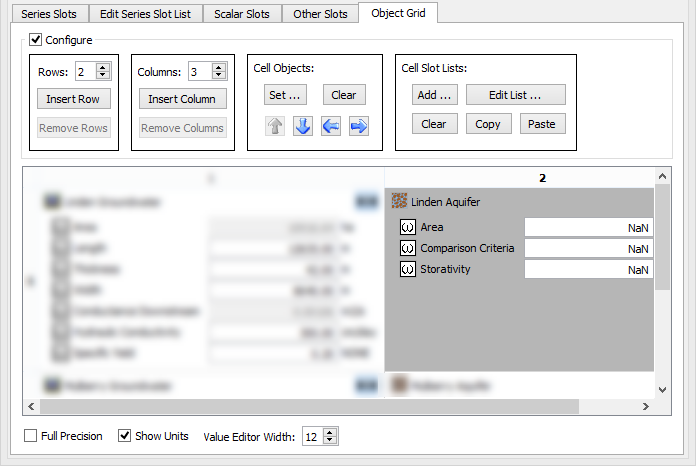Click the Area slot icon
The height and width of the screenshot is (466, 696).
click(x=408, y=227)
